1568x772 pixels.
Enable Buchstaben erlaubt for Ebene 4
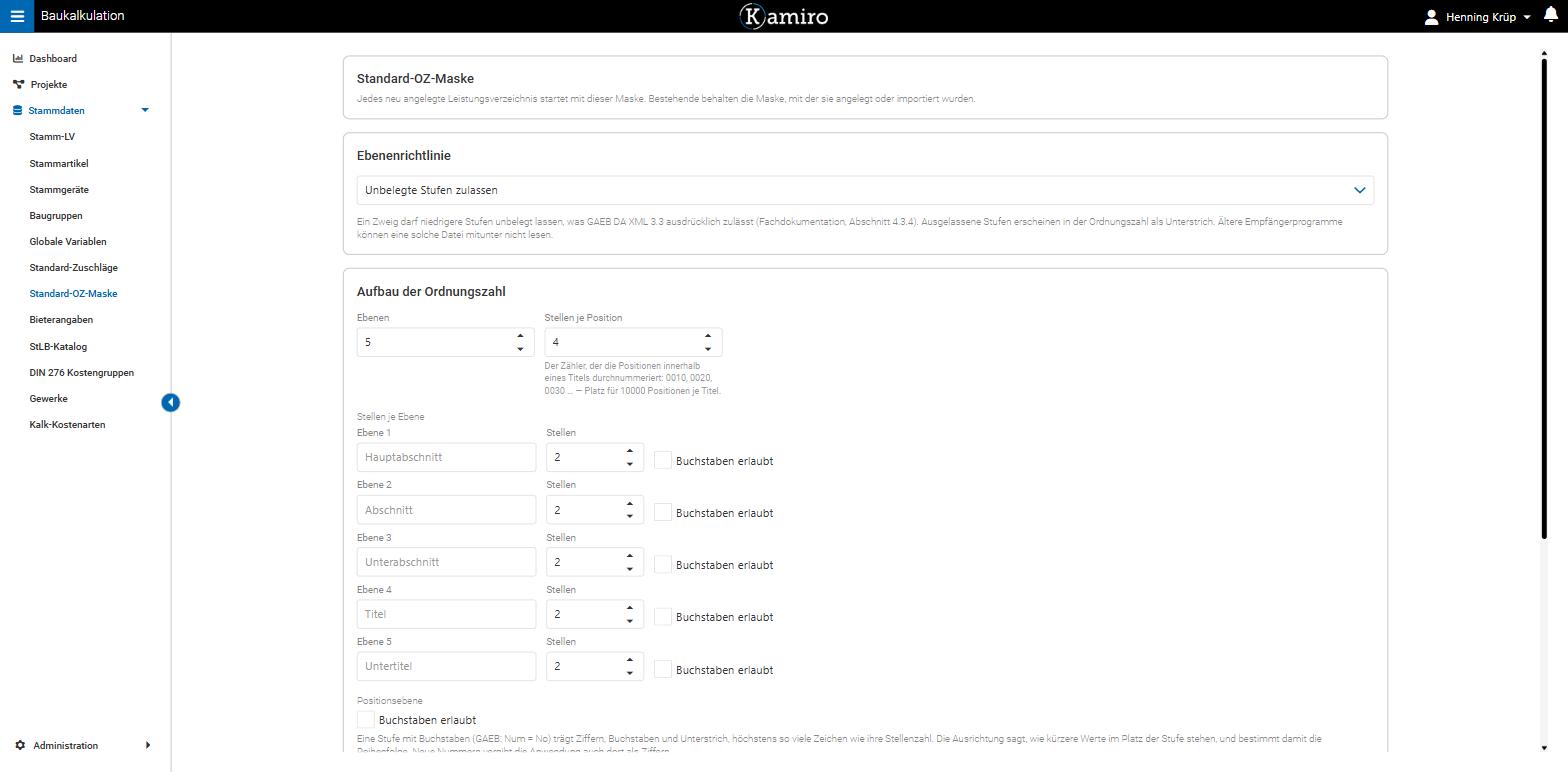tap(663, 616)
